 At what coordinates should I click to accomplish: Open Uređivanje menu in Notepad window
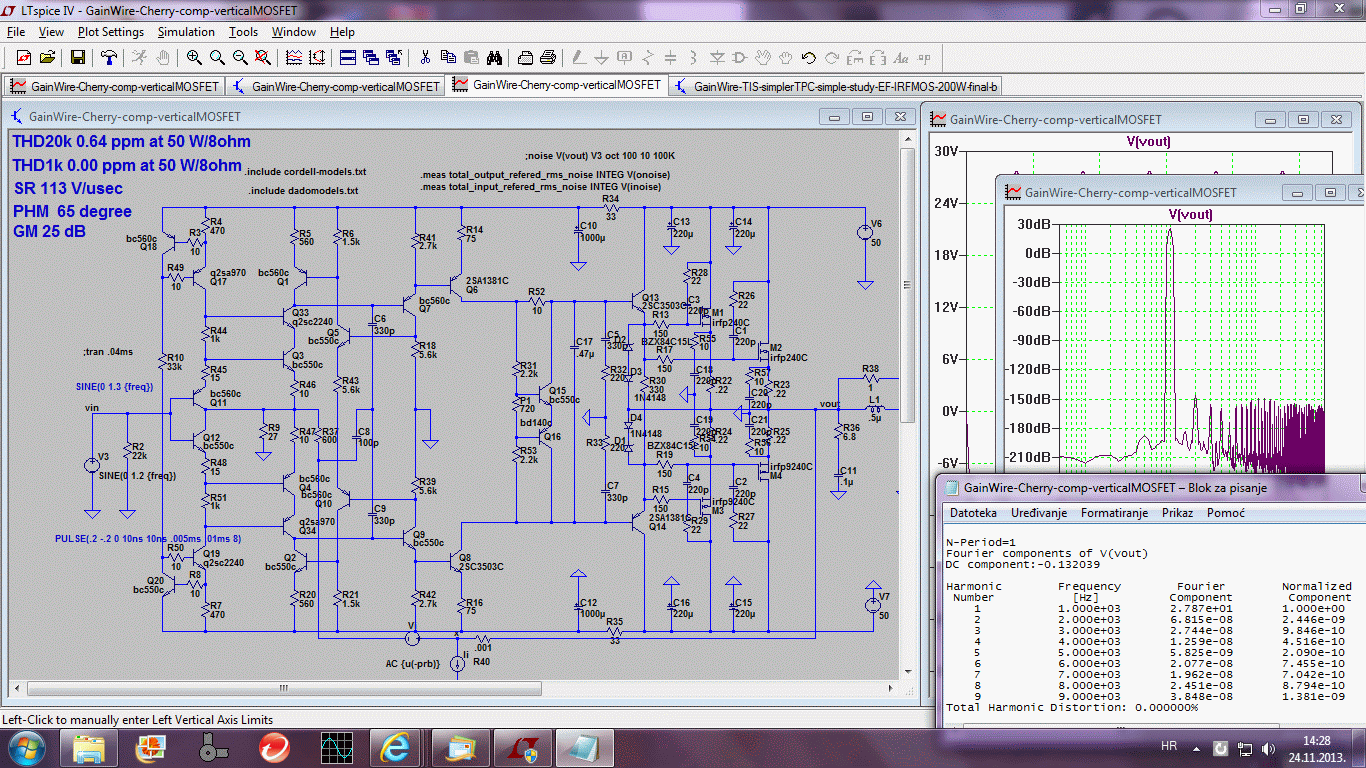point(1039,513)
